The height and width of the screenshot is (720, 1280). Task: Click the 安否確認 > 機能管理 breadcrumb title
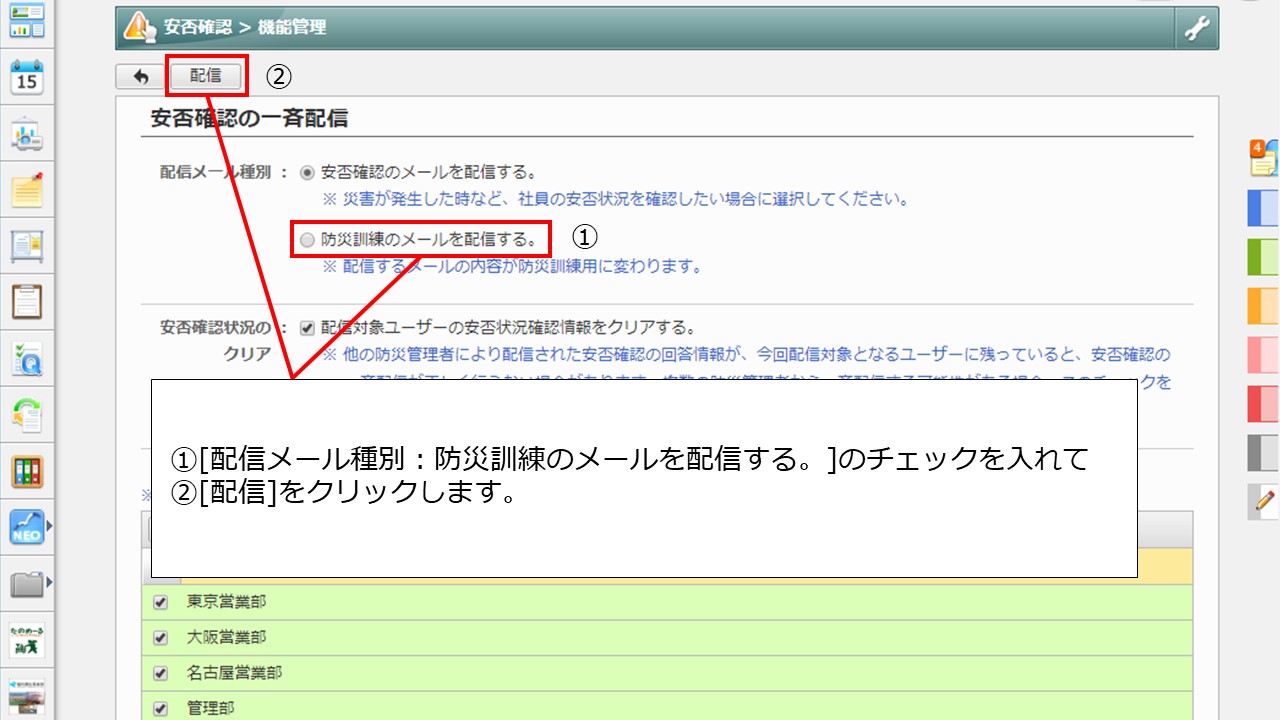[x=245, y=28]
